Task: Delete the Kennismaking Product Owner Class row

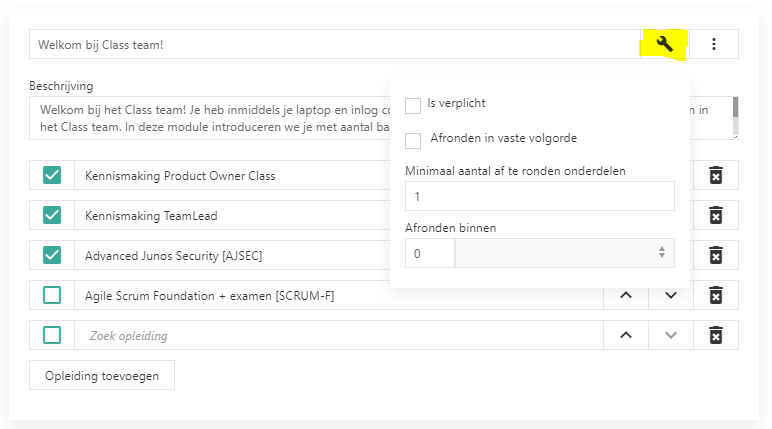Action: [716, 176]
